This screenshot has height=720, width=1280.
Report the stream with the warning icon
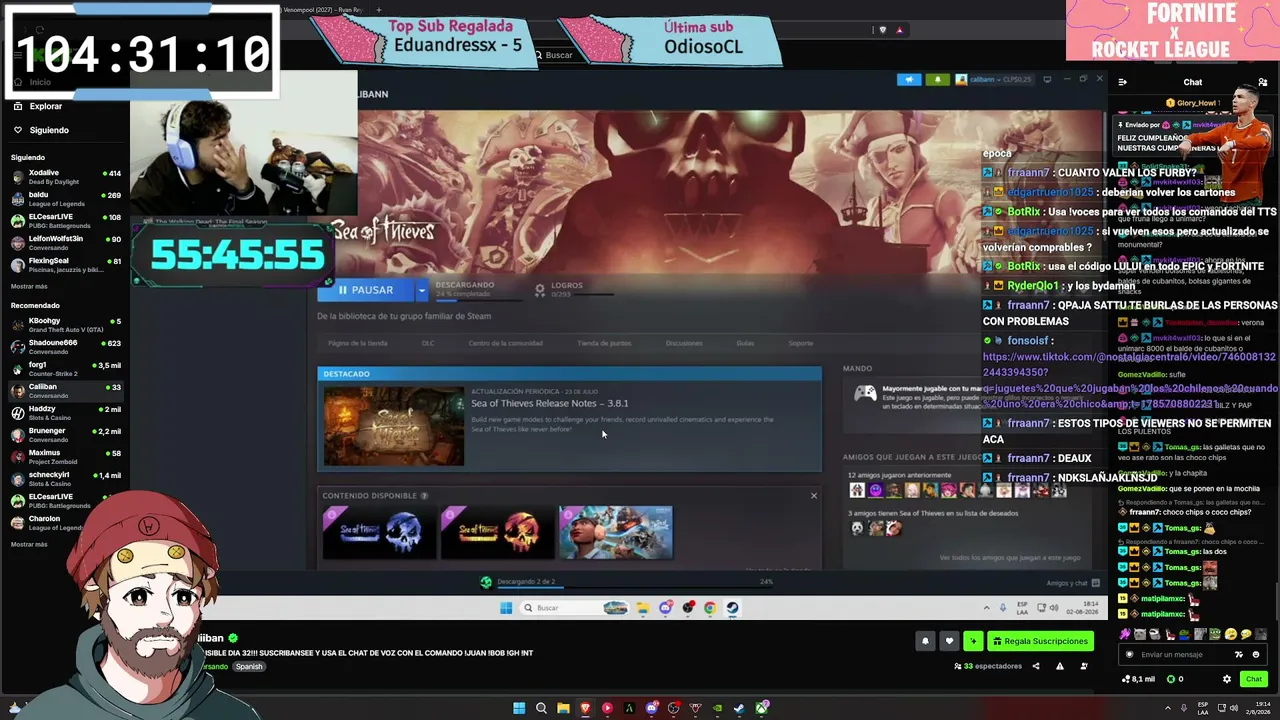tap(1060, 666)
